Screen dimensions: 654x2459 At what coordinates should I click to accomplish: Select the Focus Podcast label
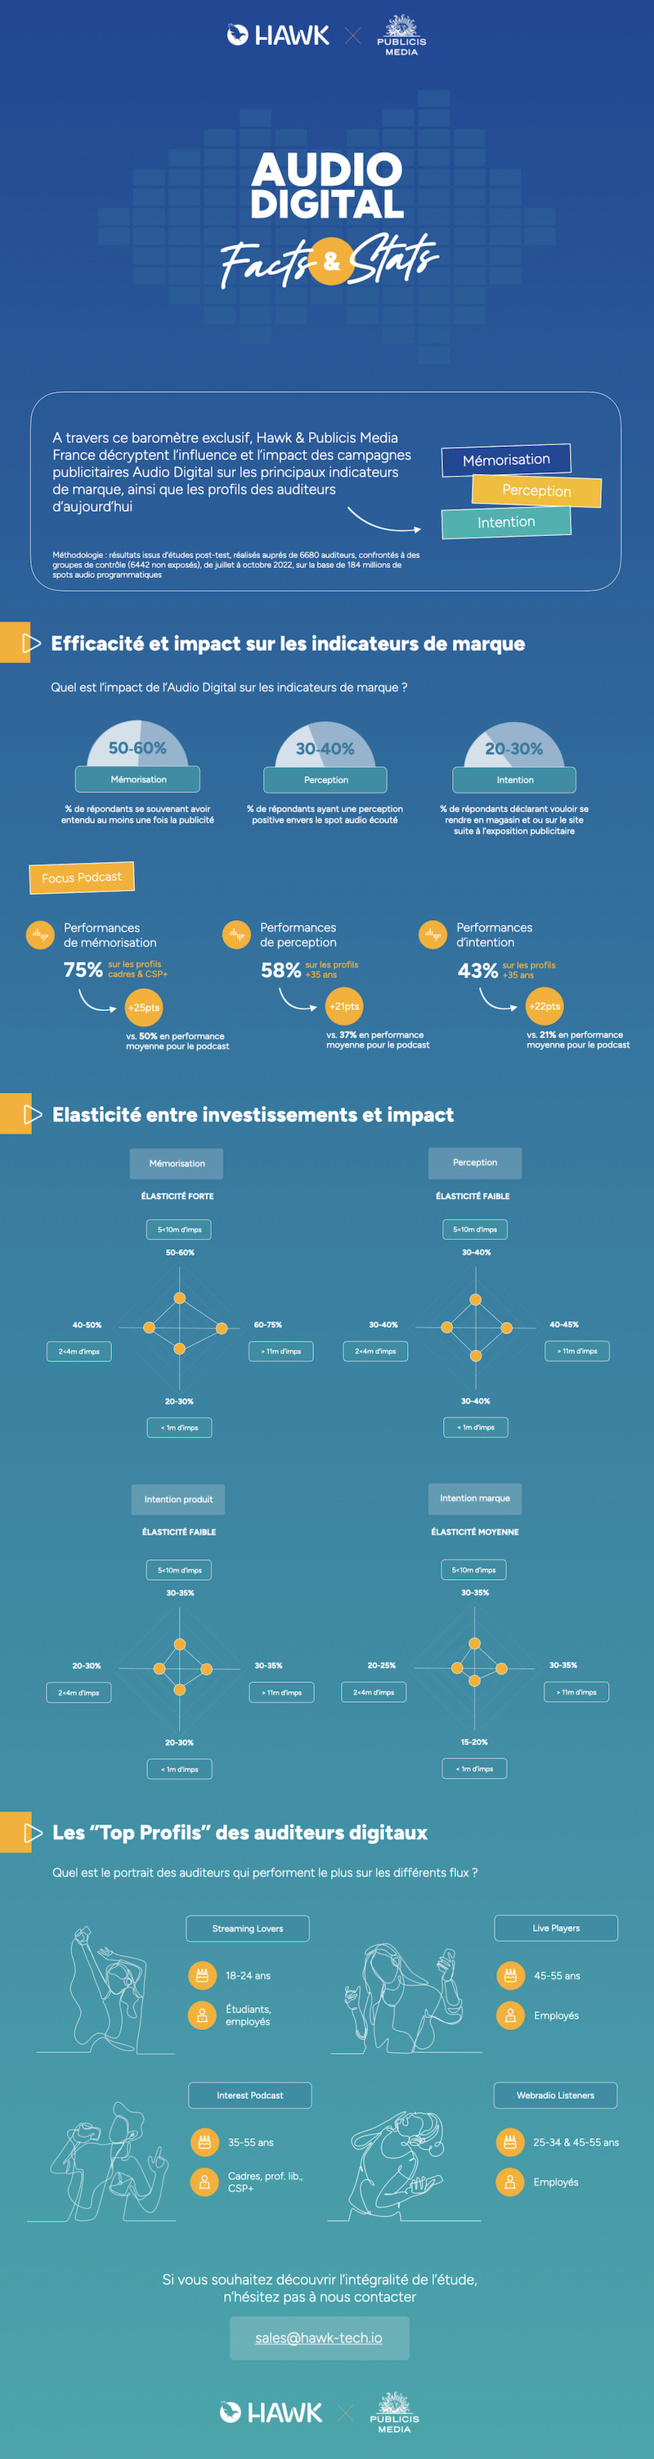[81, 877]
